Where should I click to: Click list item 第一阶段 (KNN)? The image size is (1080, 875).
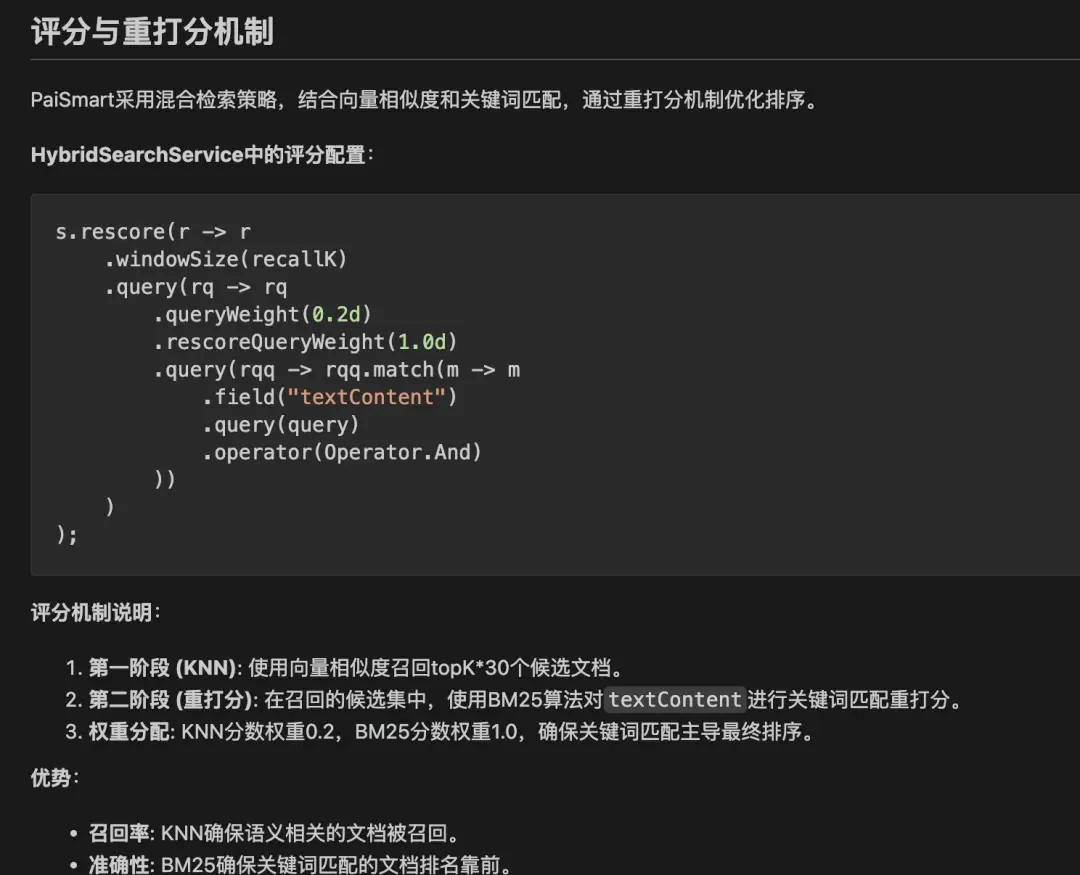click(x=345, y=668)
